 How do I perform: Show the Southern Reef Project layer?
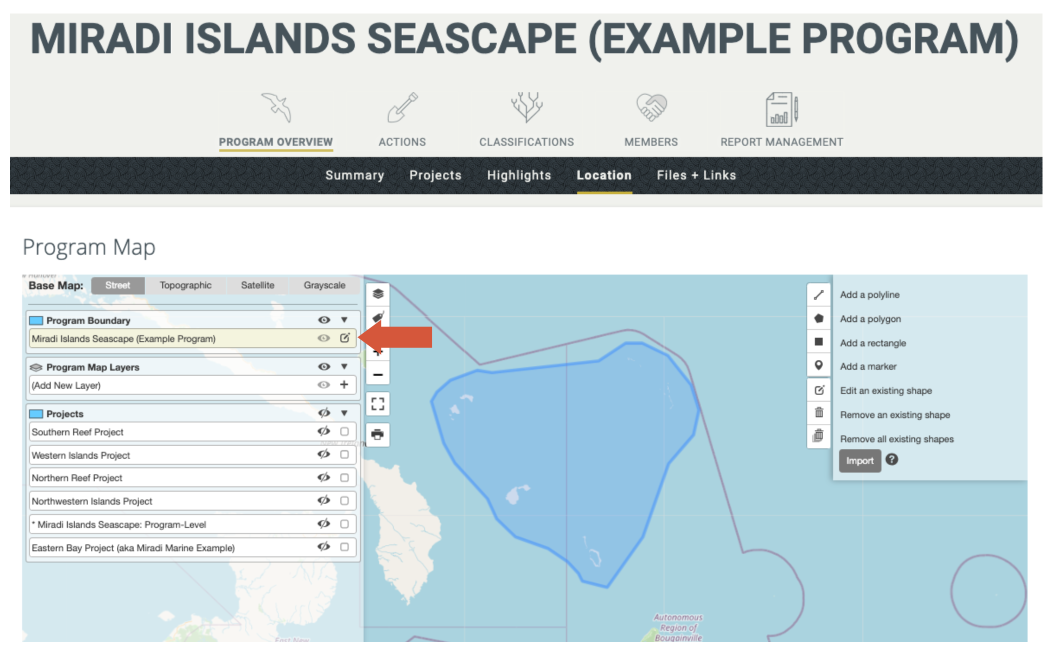click(323, 431)
